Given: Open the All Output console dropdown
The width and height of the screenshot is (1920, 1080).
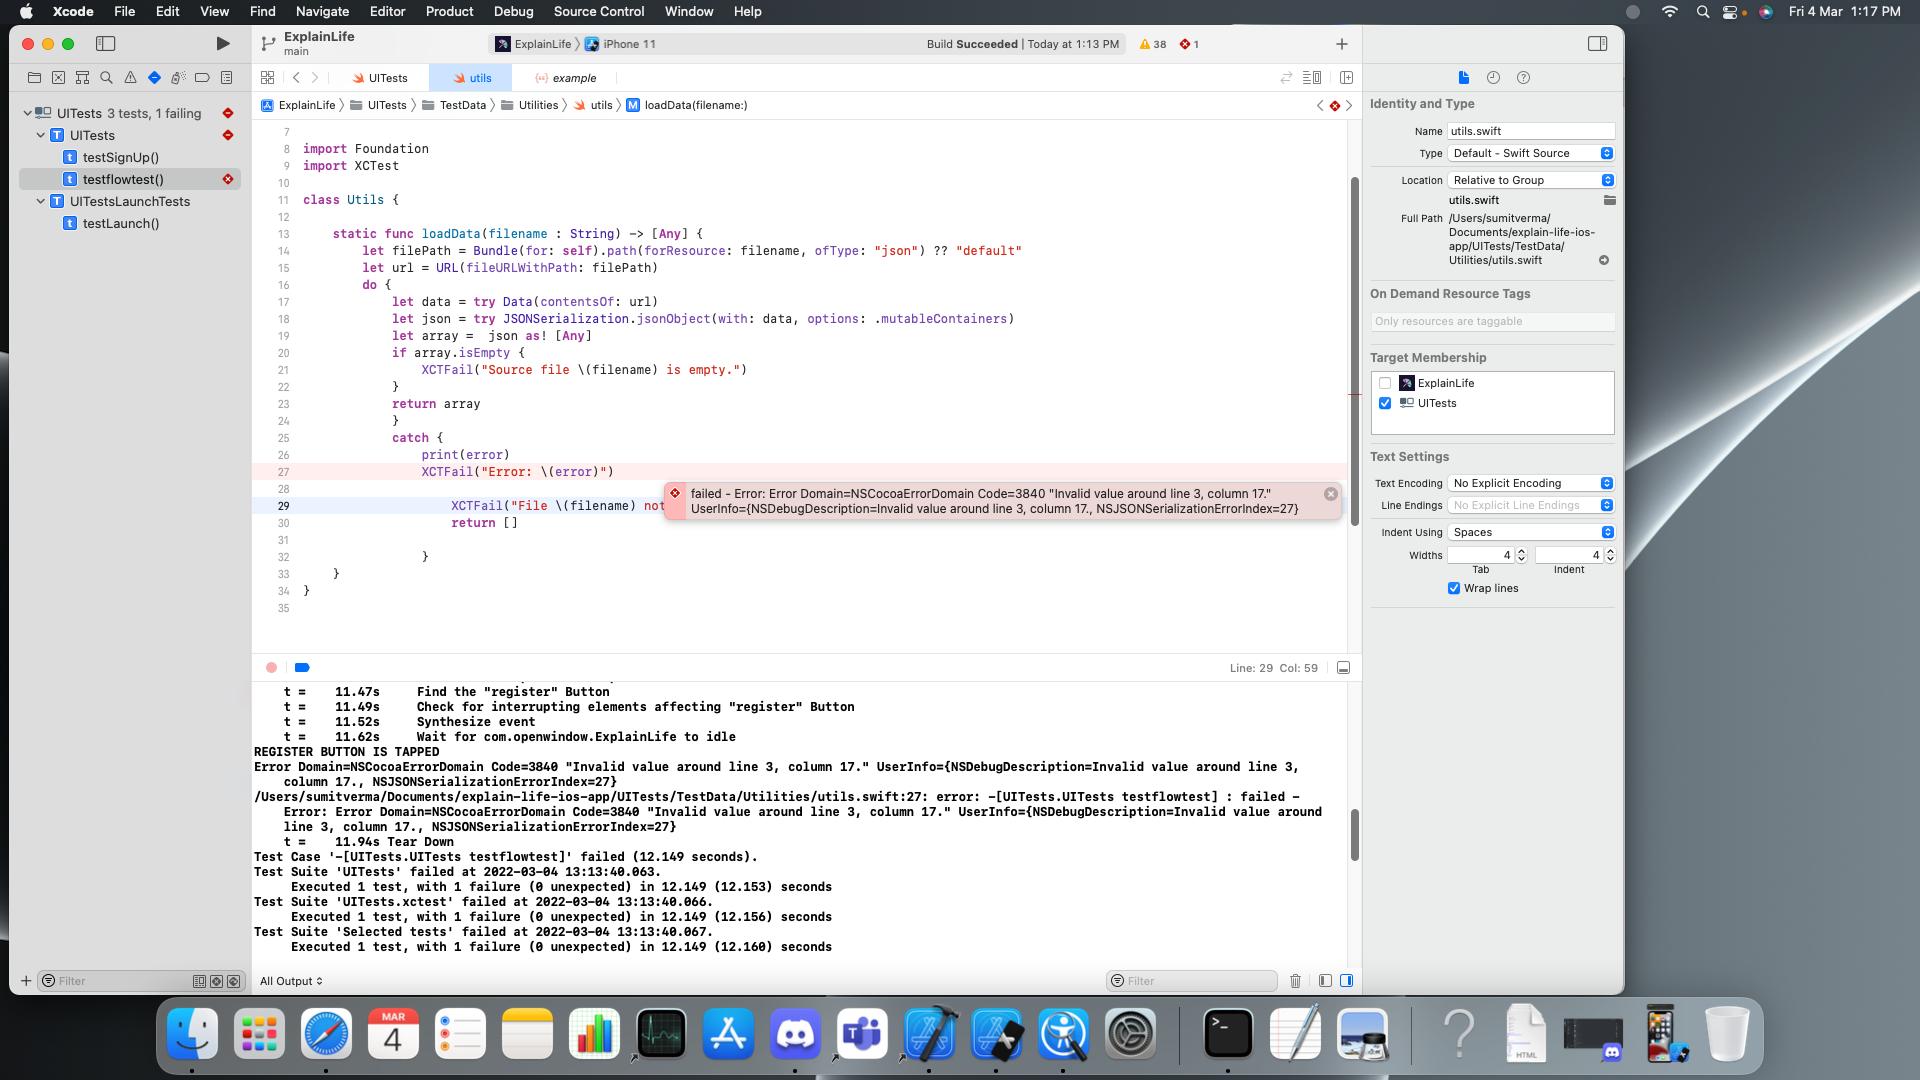Looking at the screenshot, I should [291, 981].
